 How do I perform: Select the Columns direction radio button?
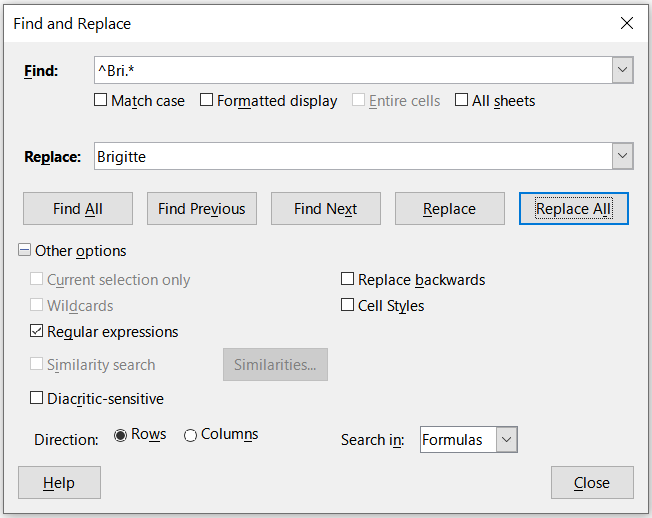click(x=190, y=435)
